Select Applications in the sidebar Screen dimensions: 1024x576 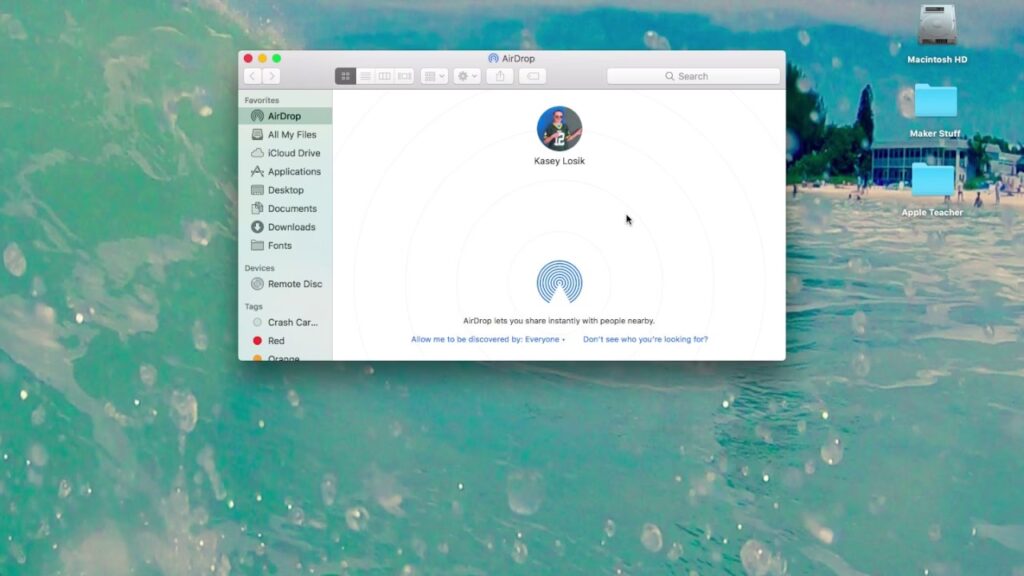pyautogui.click(x=293, y=172)
